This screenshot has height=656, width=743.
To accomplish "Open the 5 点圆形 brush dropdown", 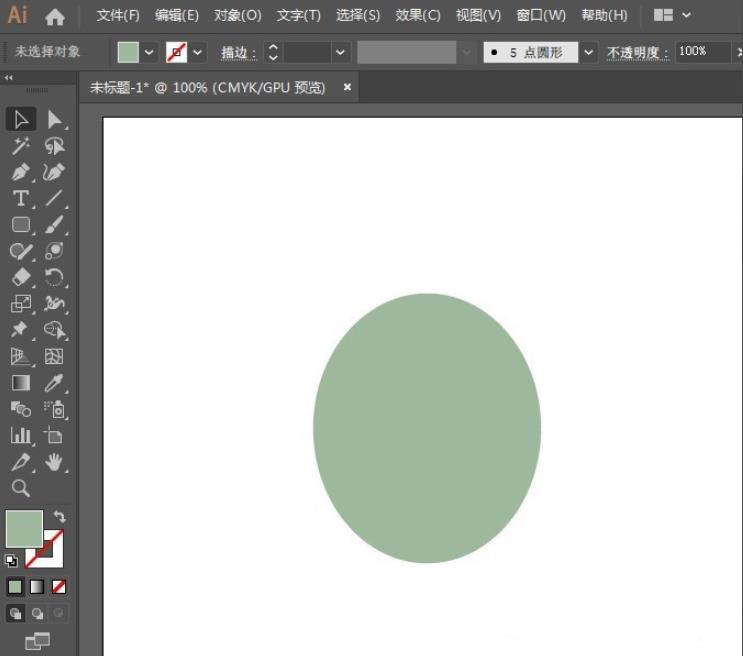I will tap(588, 52).
